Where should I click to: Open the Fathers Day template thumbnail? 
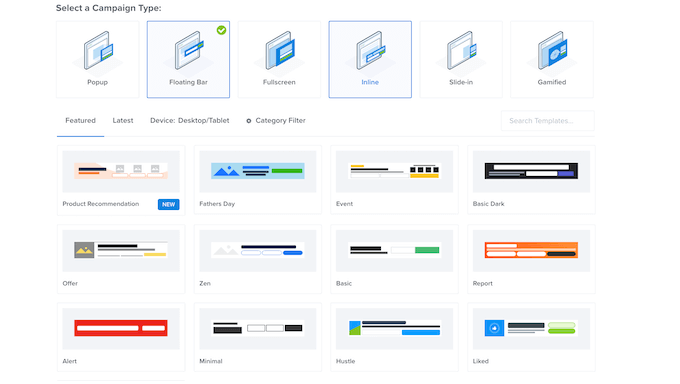258,171
